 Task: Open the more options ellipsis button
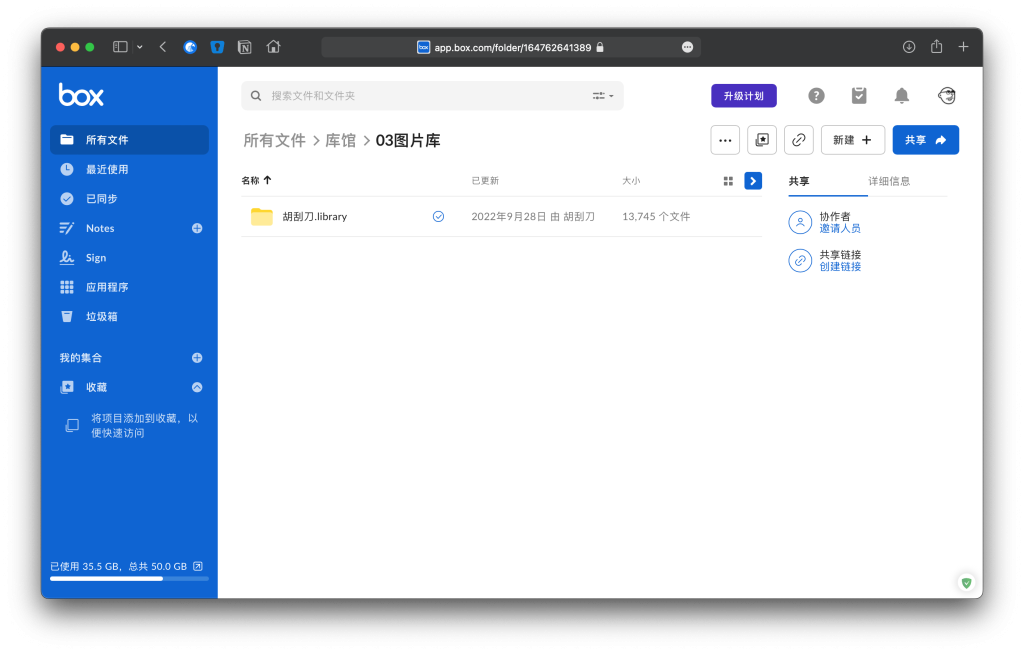click(x=725, y=140)
